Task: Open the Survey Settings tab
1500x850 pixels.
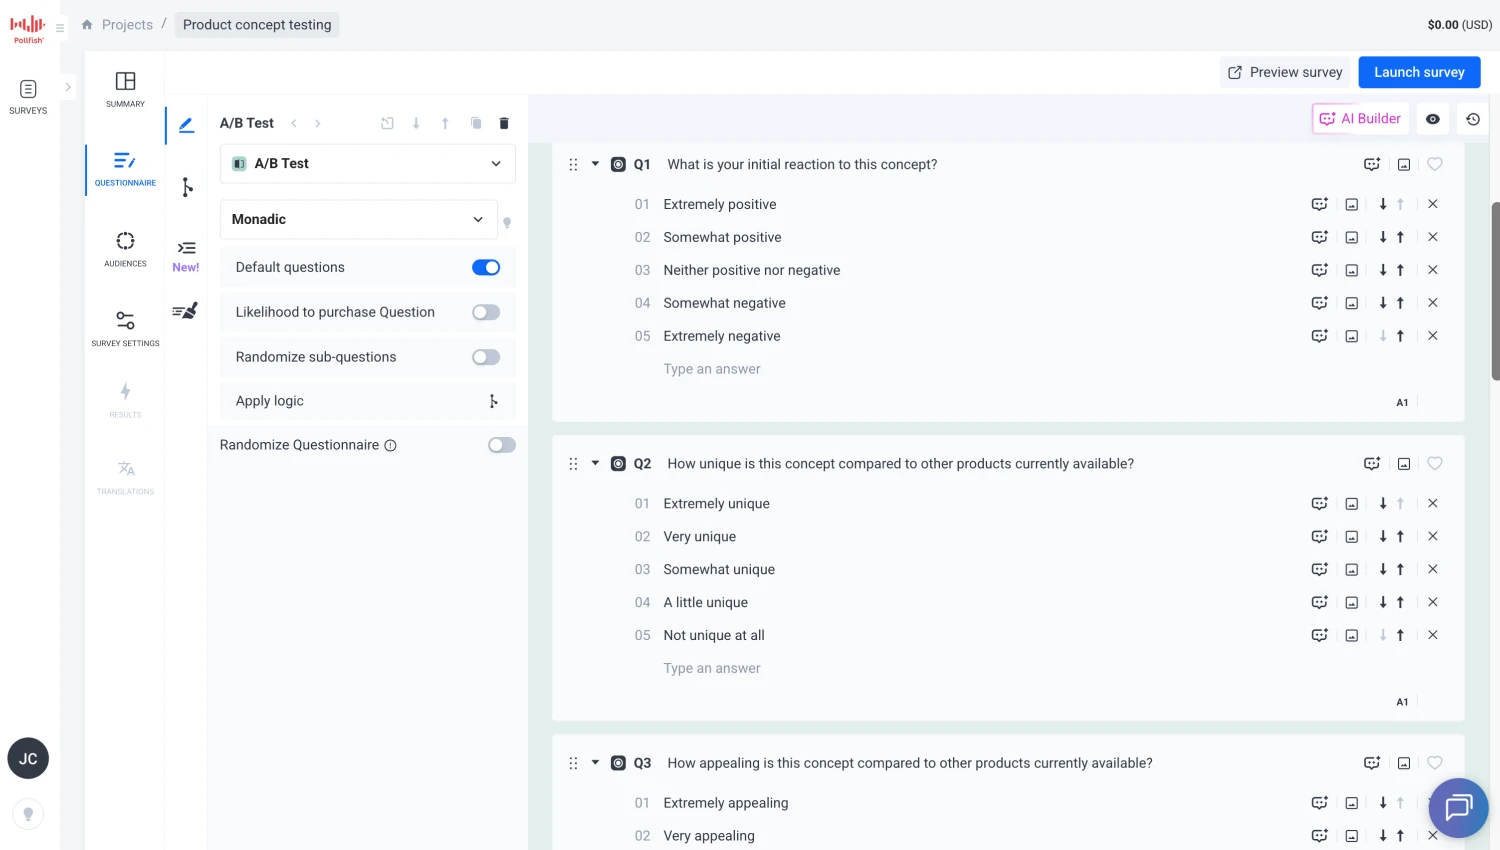Action: coord(125,328)
